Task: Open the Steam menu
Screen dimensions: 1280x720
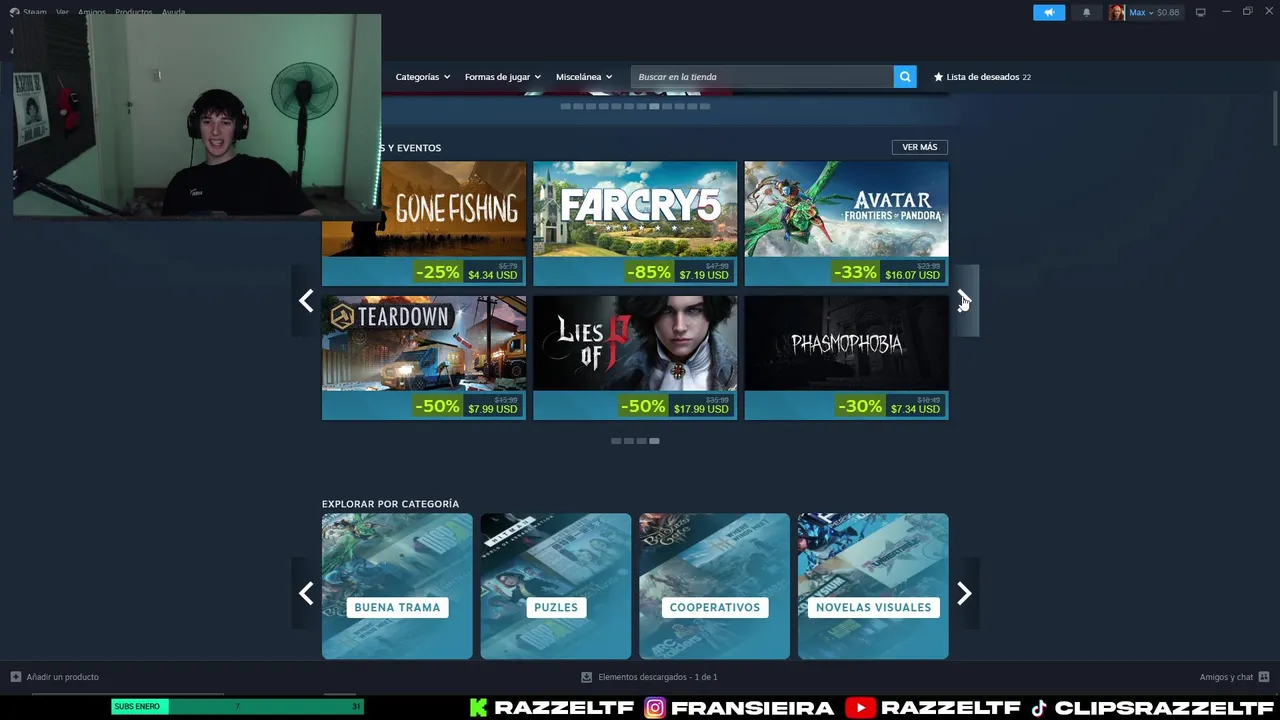Action: click(x=35, y=12)
